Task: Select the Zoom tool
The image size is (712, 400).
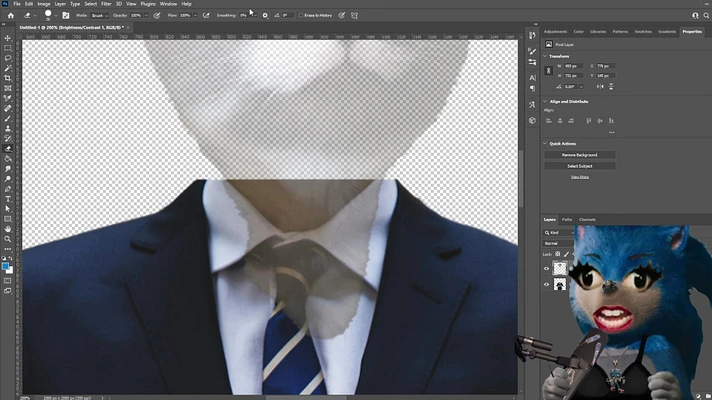Action: point(8,239)
